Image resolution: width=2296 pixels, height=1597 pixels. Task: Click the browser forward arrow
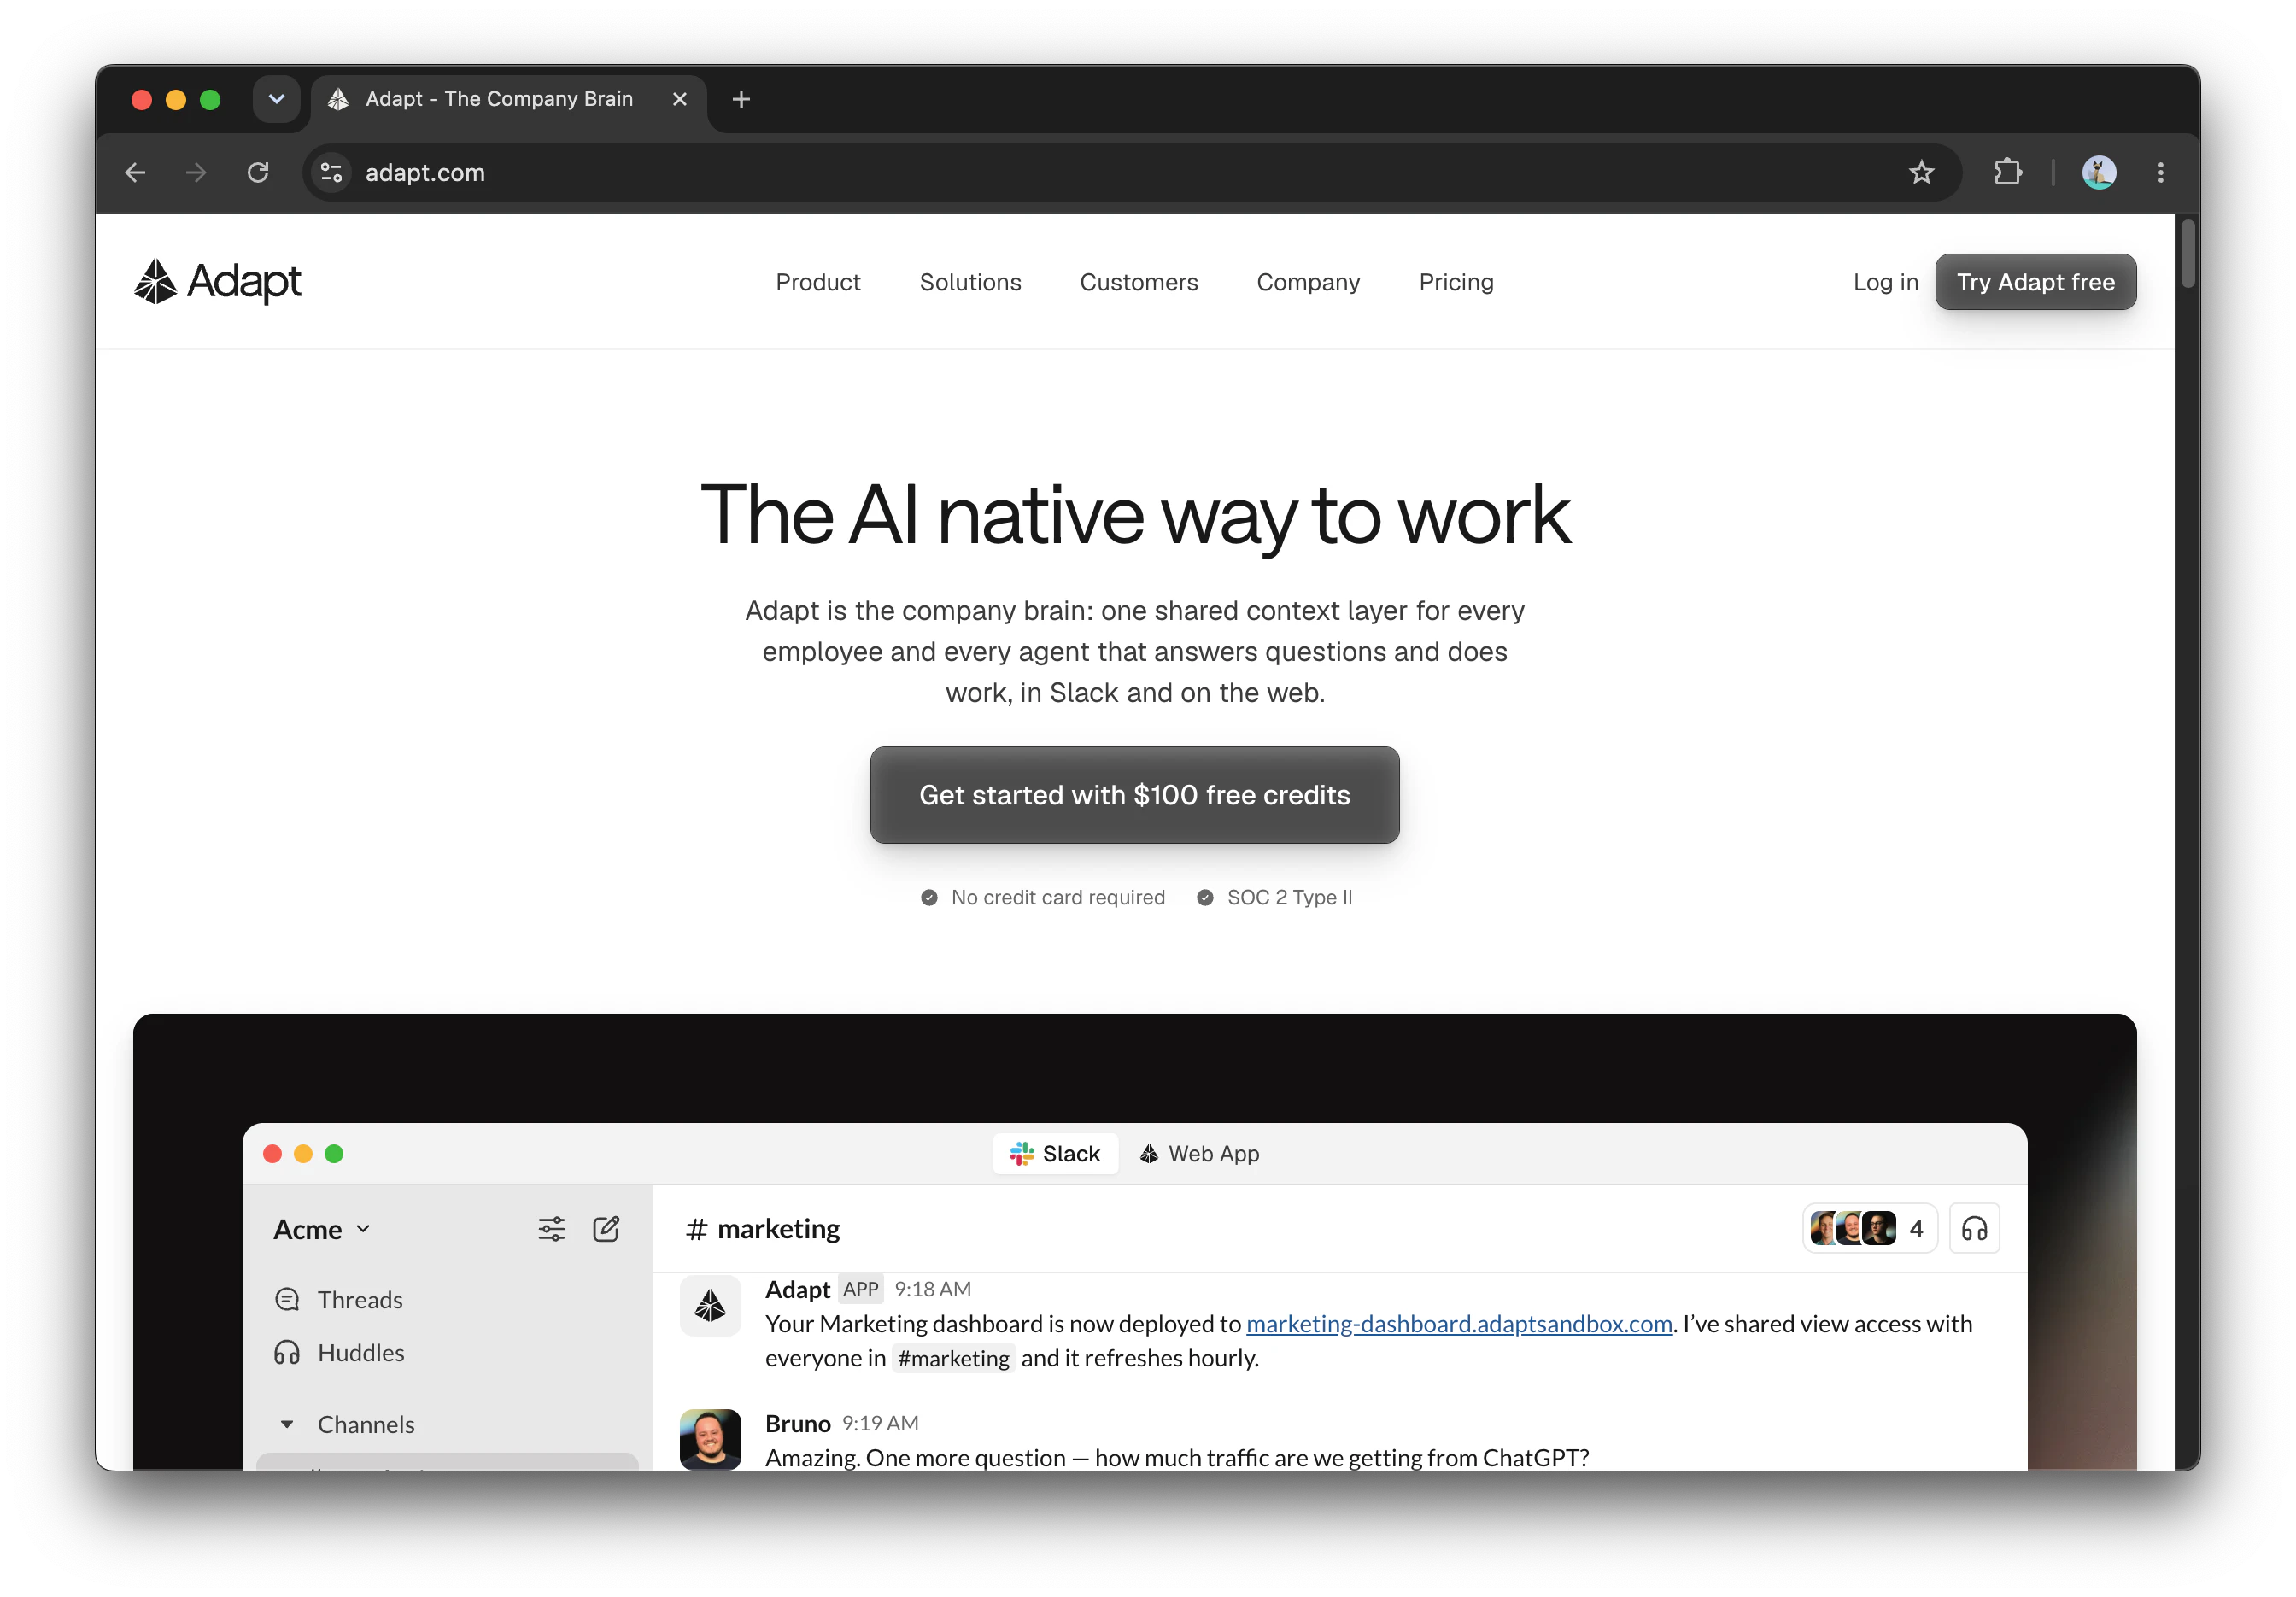point(196,173)
